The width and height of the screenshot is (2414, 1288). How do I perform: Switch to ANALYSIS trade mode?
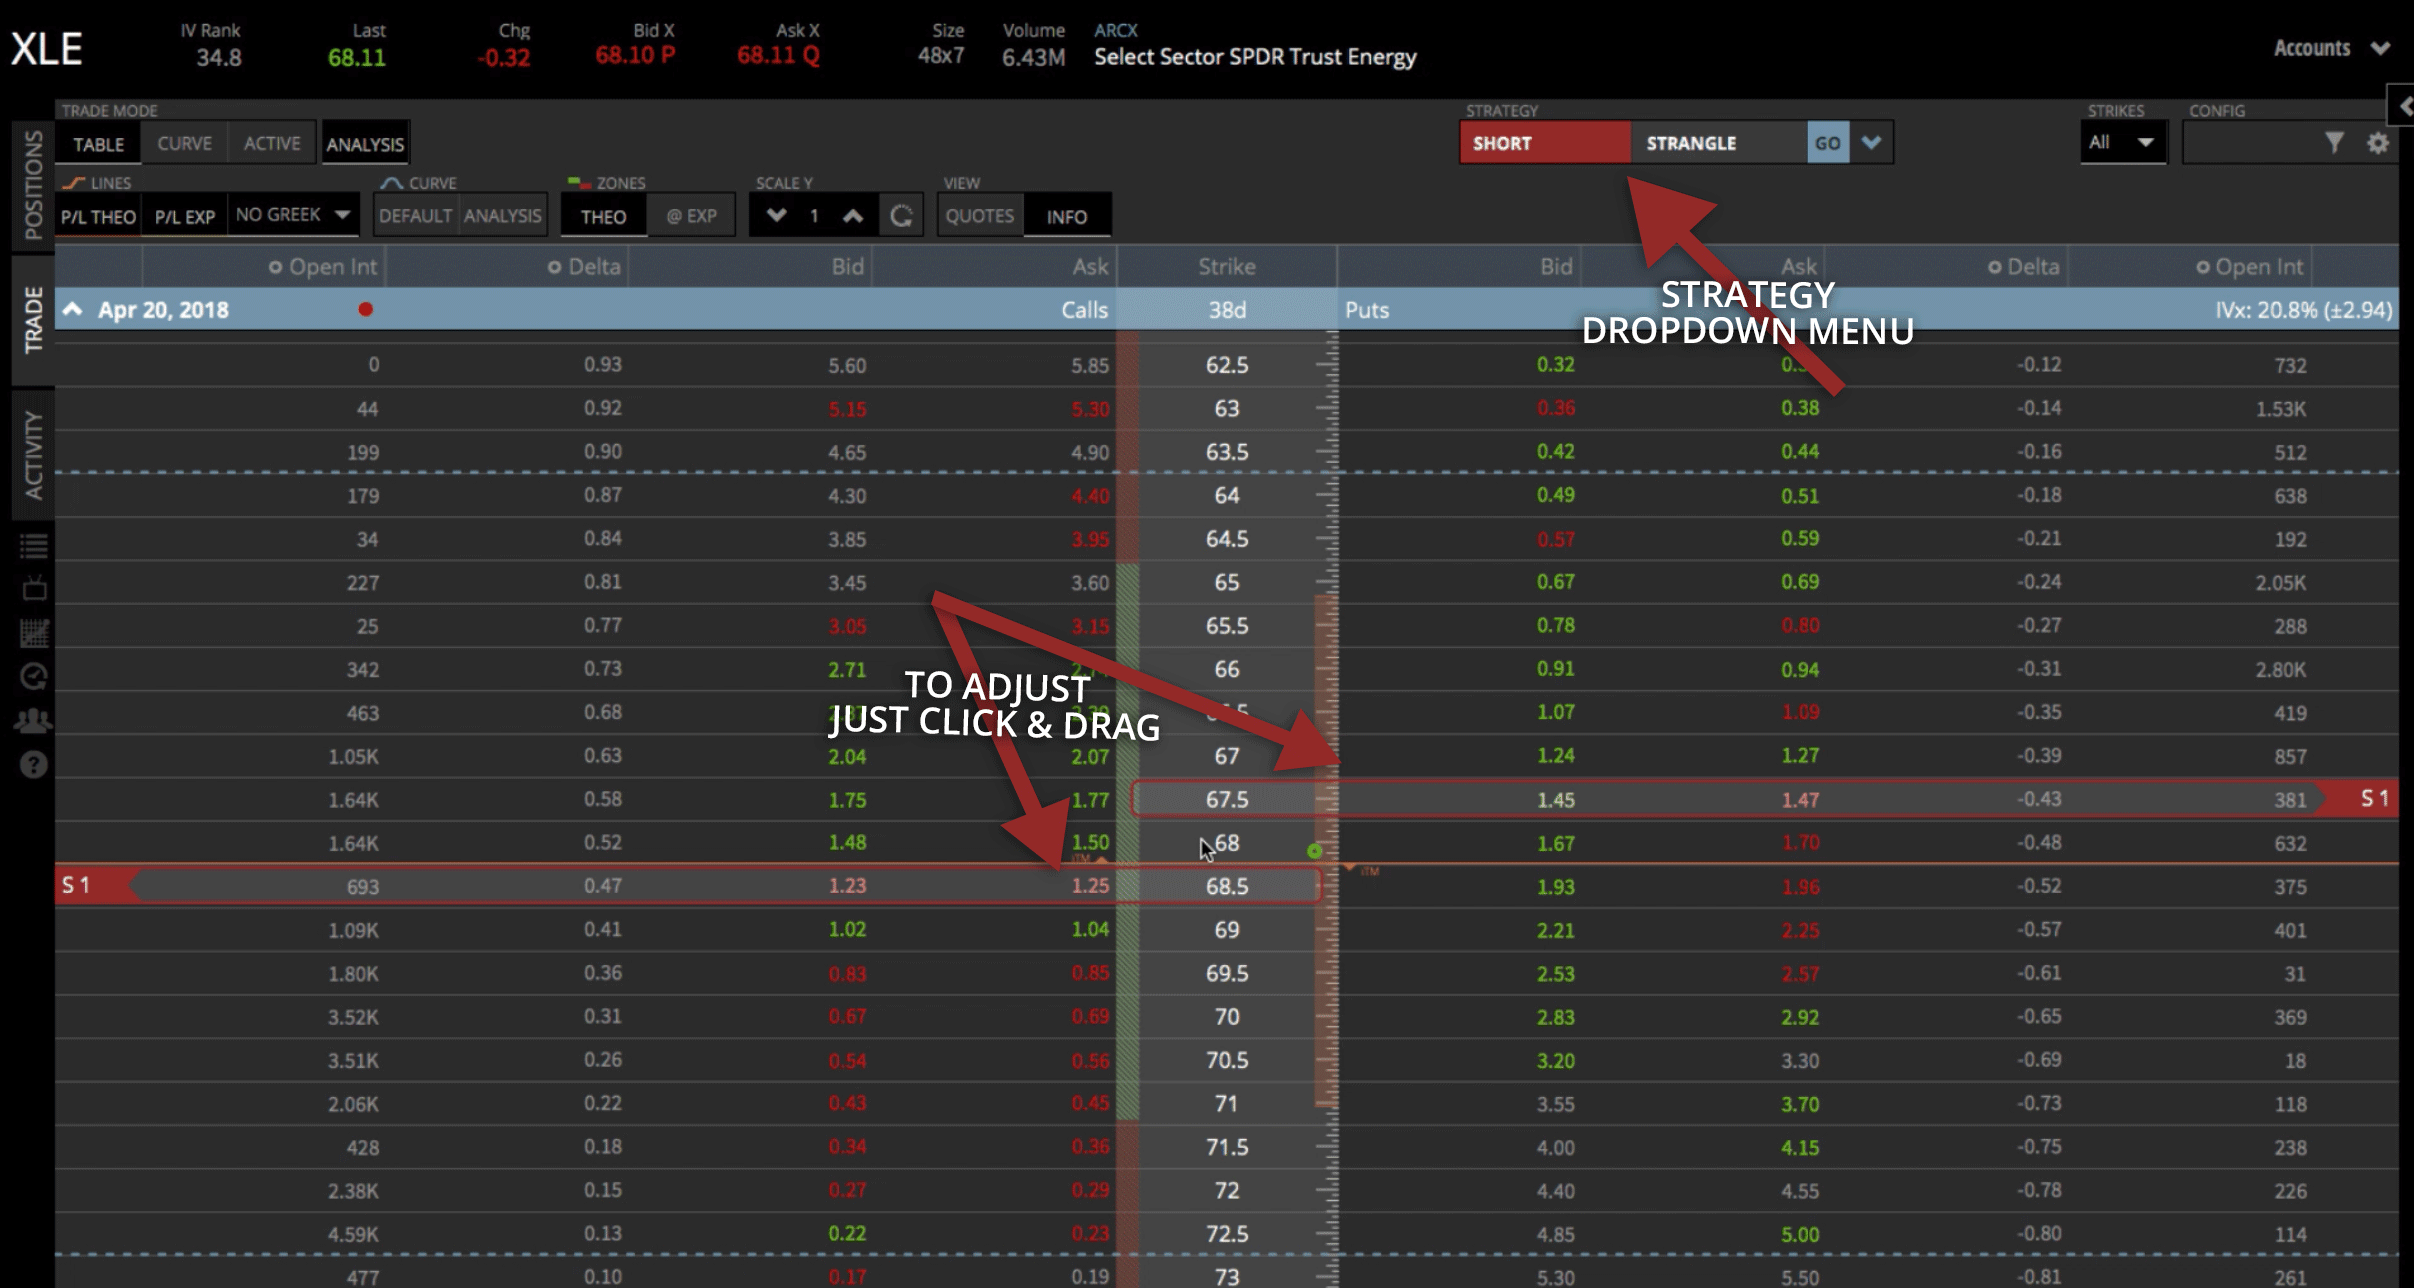[x=365, y=144]
